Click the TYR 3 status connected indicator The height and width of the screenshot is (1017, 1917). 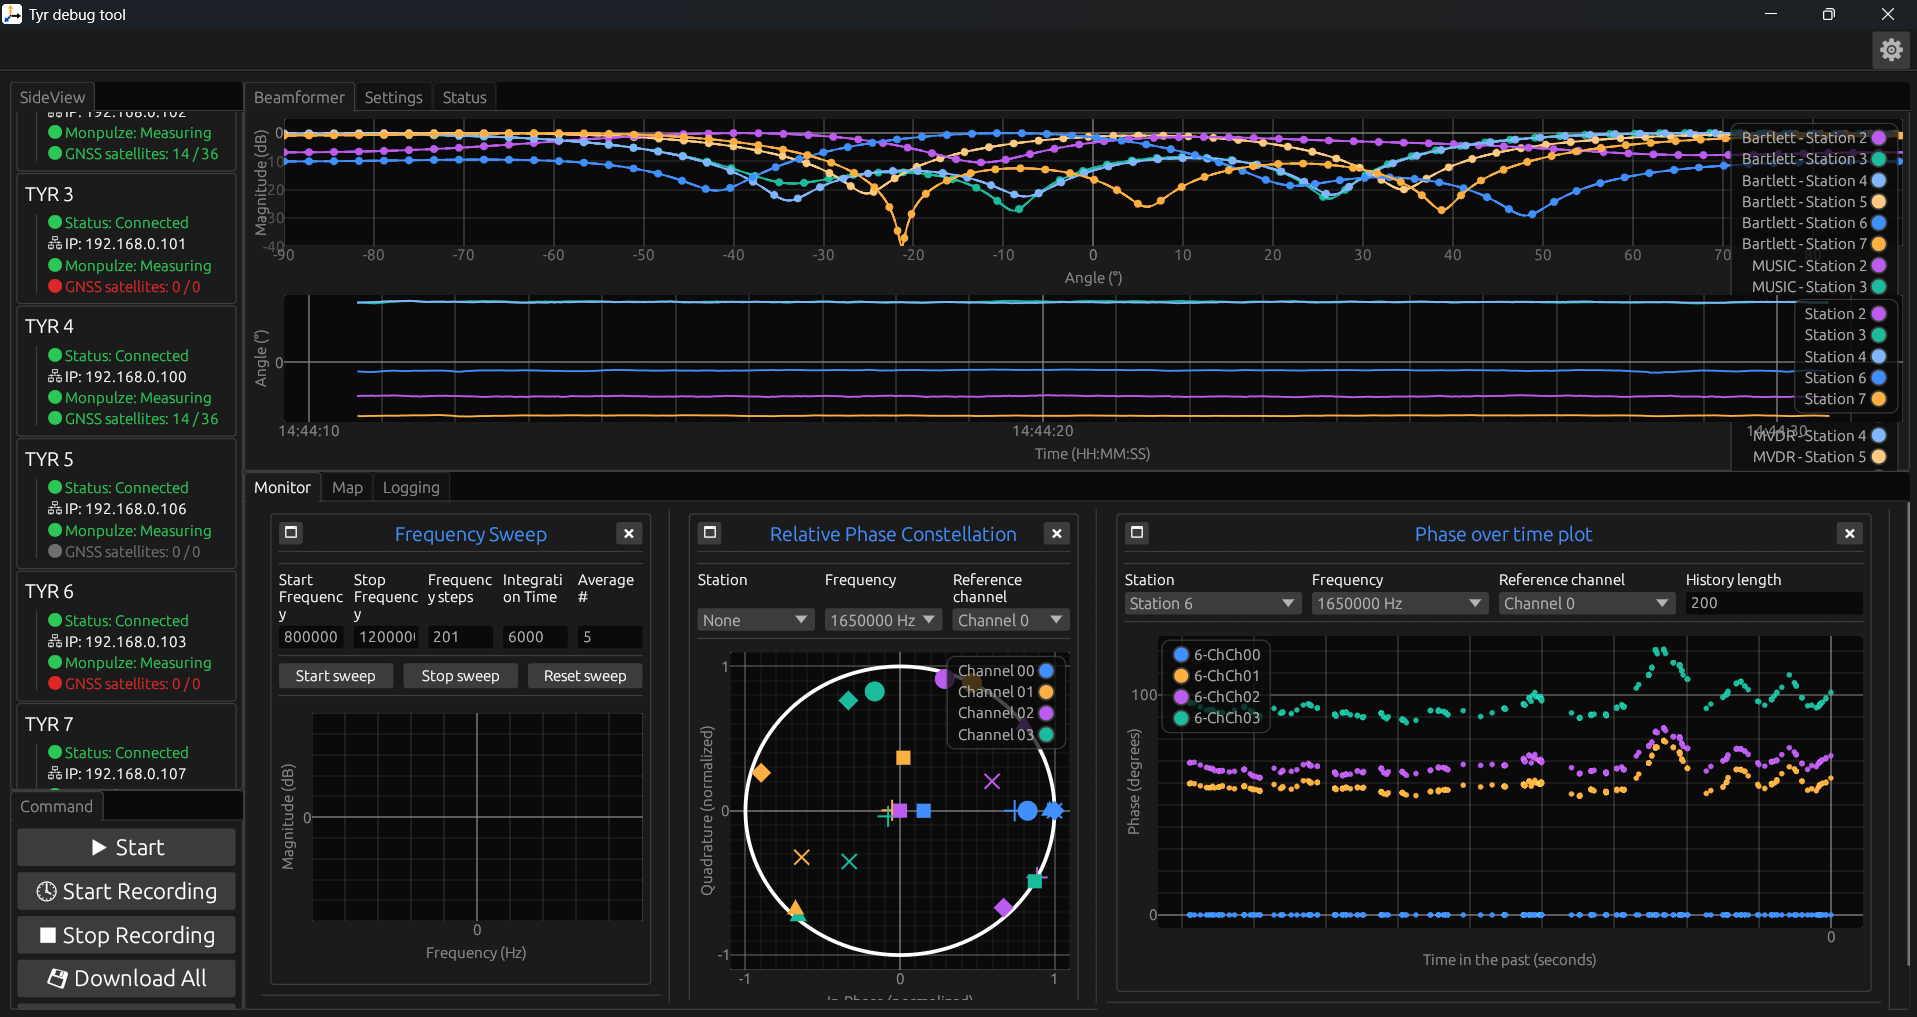(x=55, y=222)
